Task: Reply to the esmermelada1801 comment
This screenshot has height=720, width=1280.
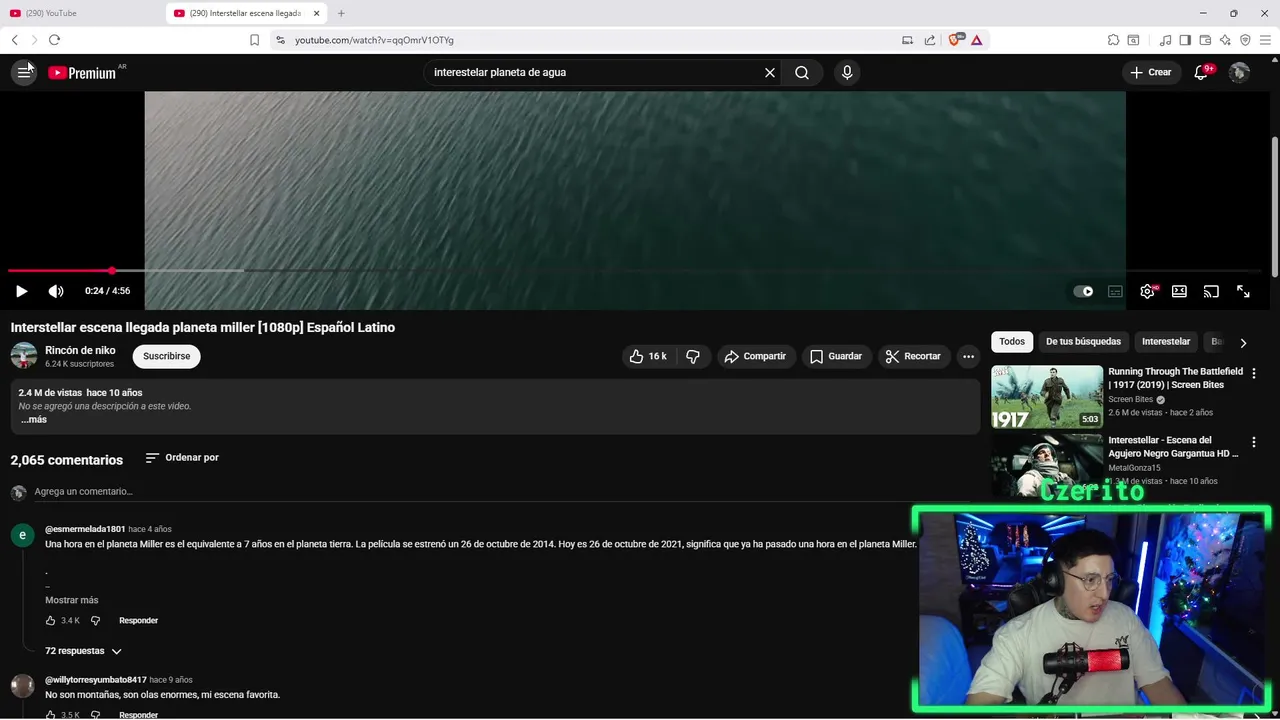Action: pyautogui.click(x=138, y=621)
